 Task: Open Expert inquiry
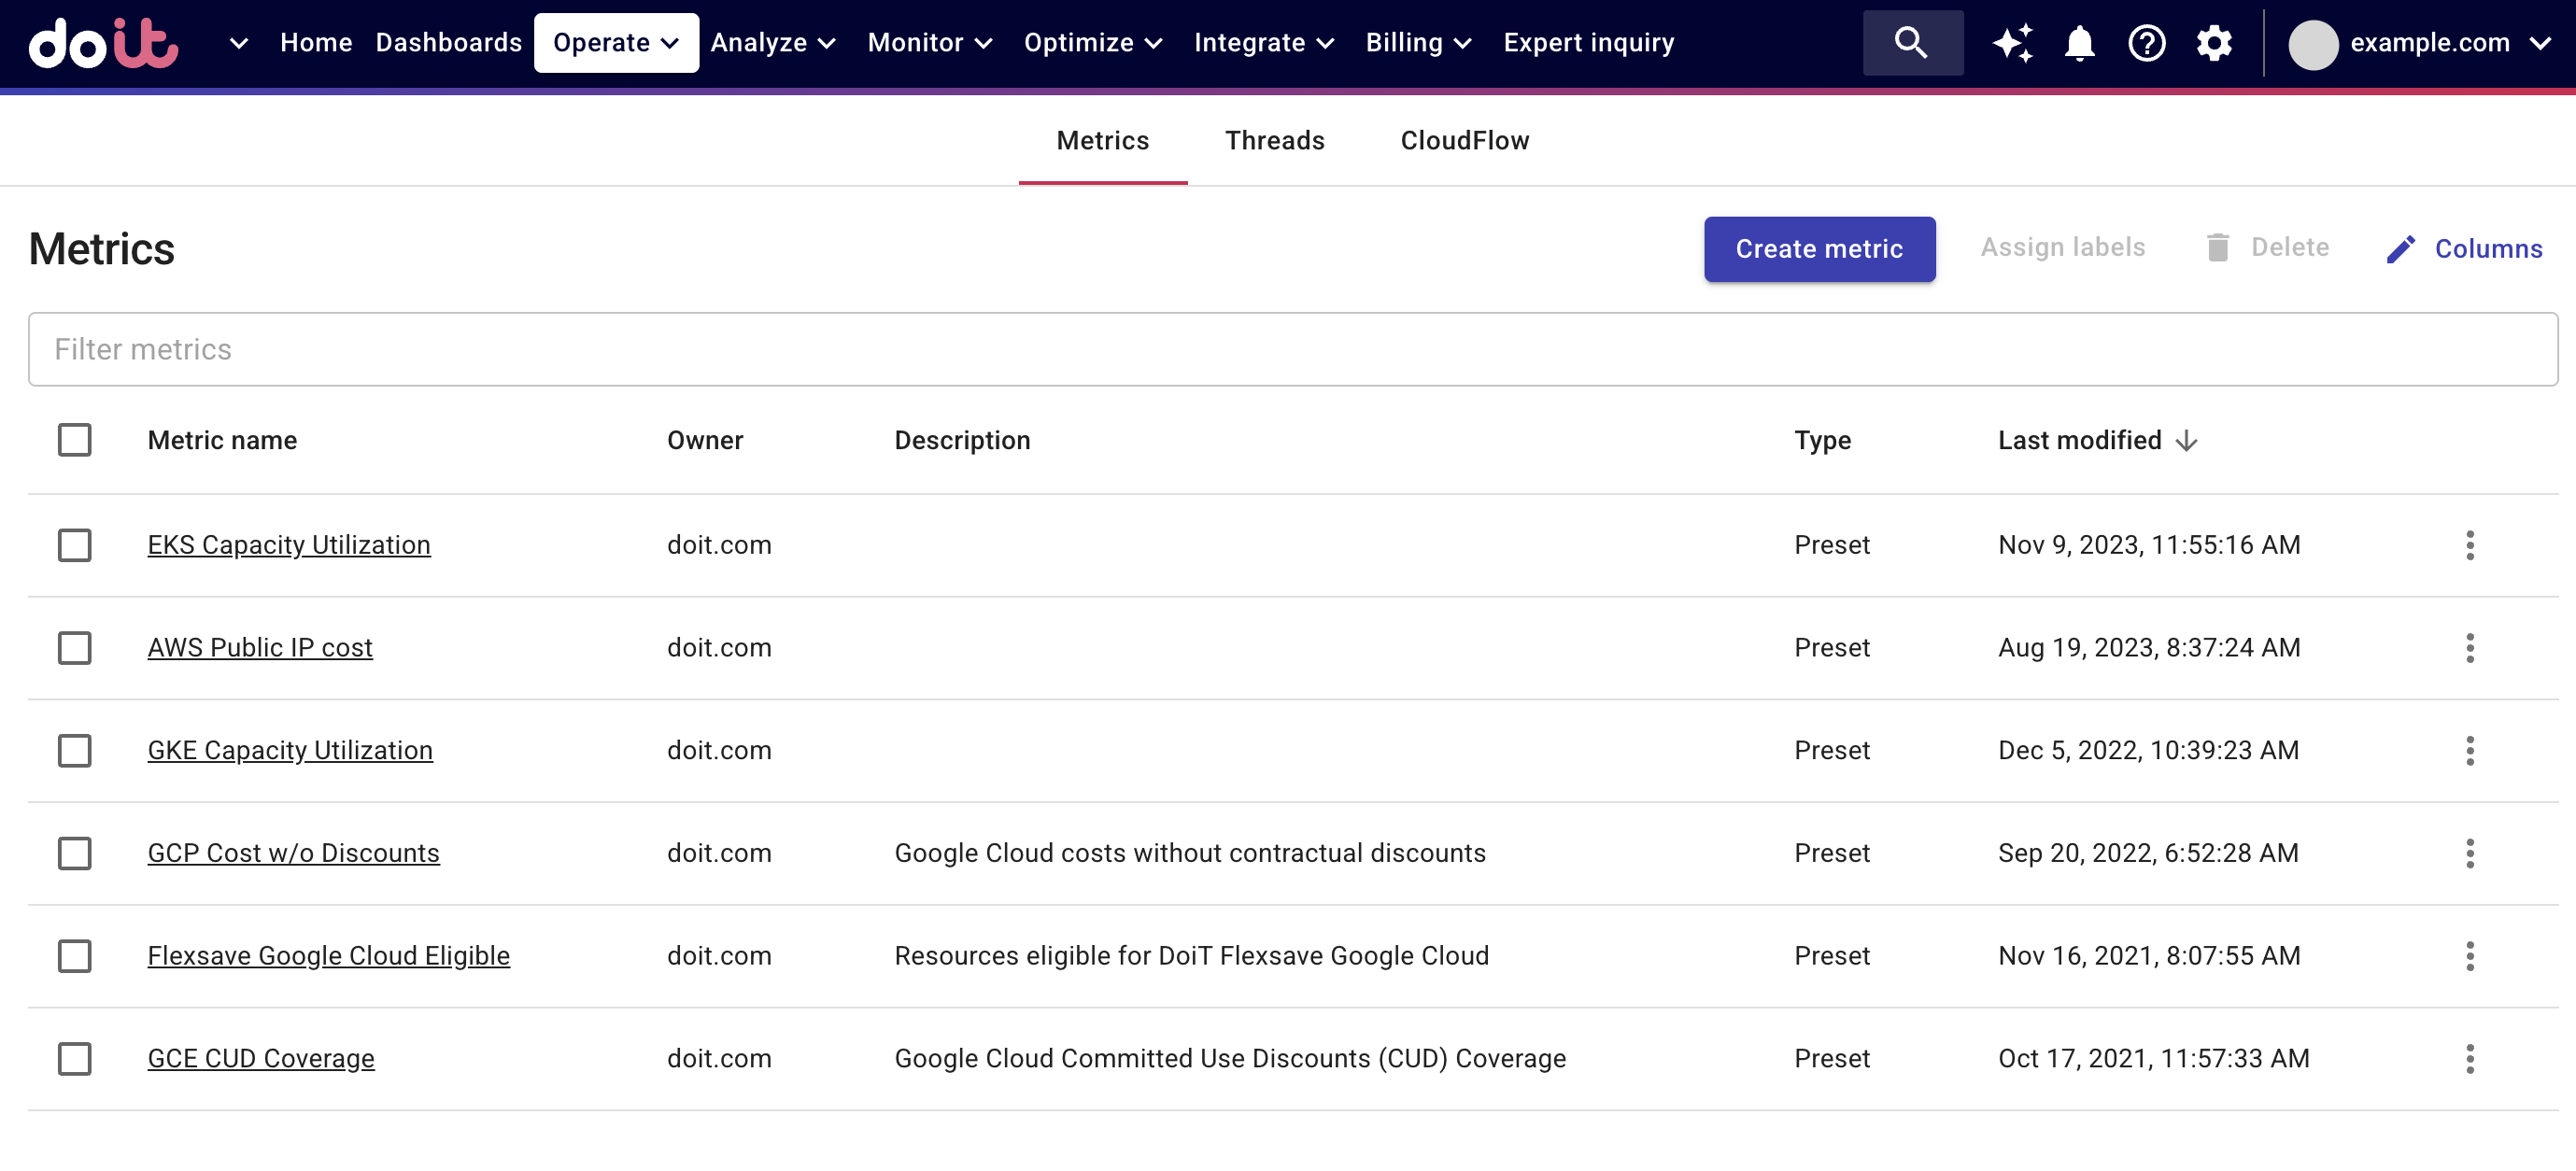1588,43
